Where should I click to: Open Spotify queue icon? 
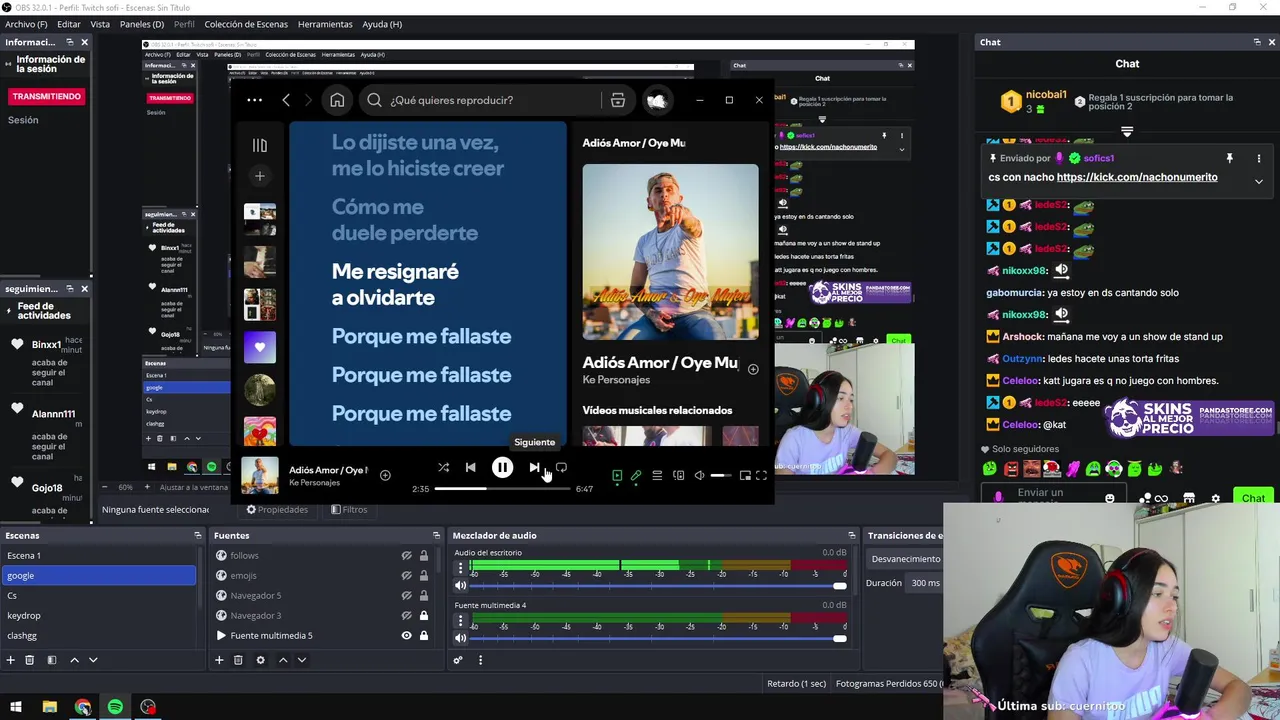[657, 476]
